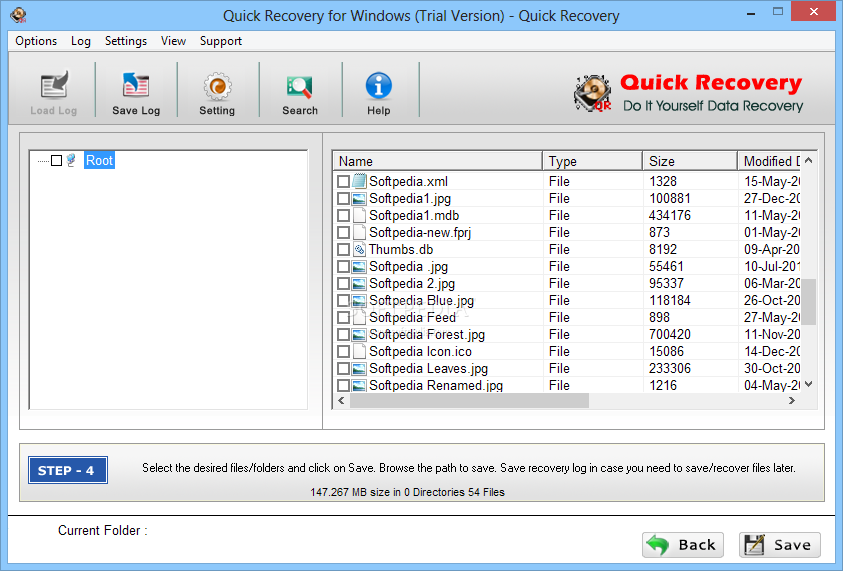Screen dimensions: 843x571
Task: Click the Softpedia.xml file icon
Action: (359, 181)
